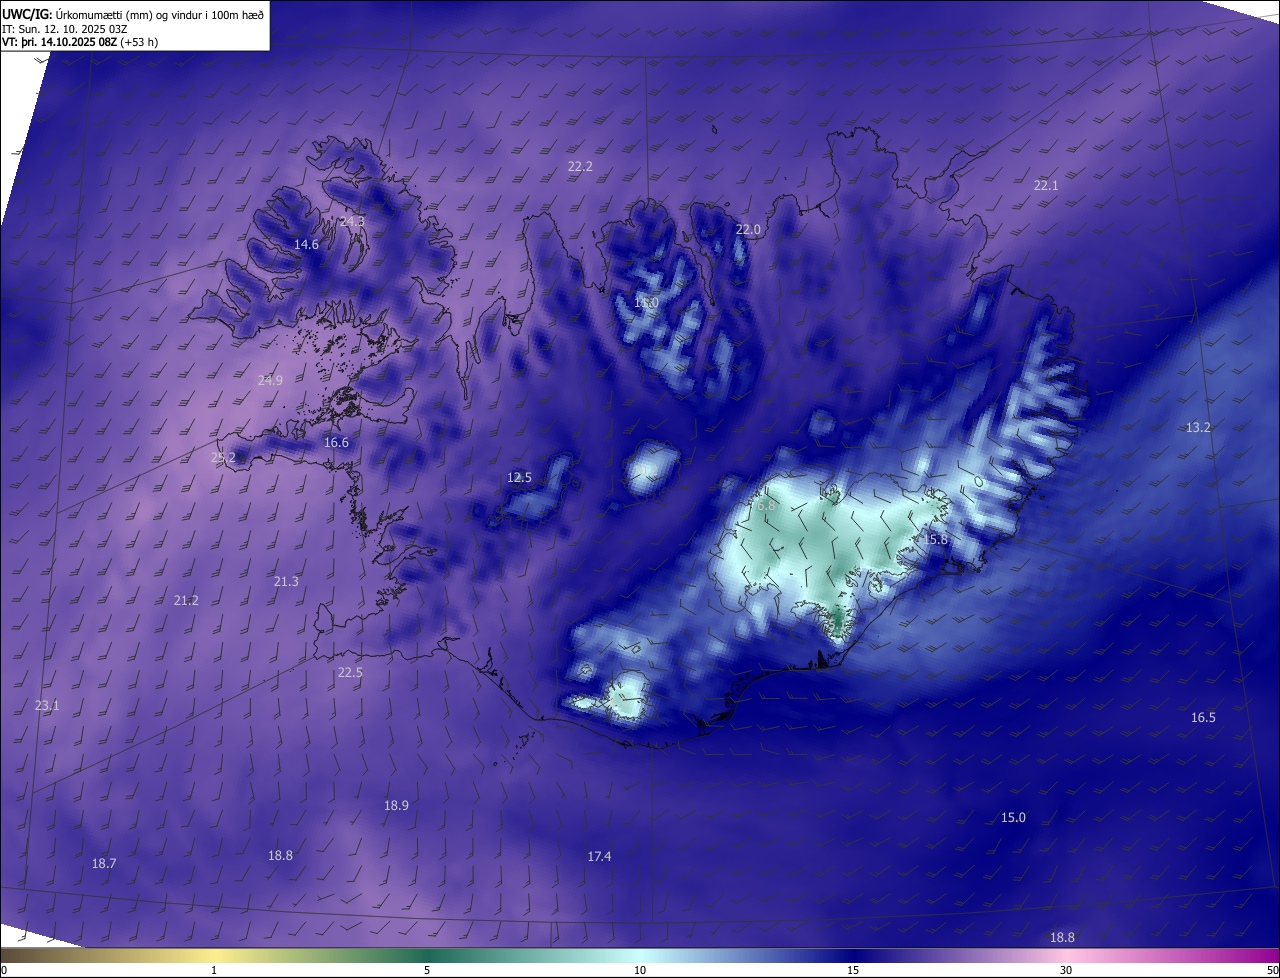This screenshot has width=1280, height=978.
Task: Click the color scale tick label 30
Action: 1066,970
